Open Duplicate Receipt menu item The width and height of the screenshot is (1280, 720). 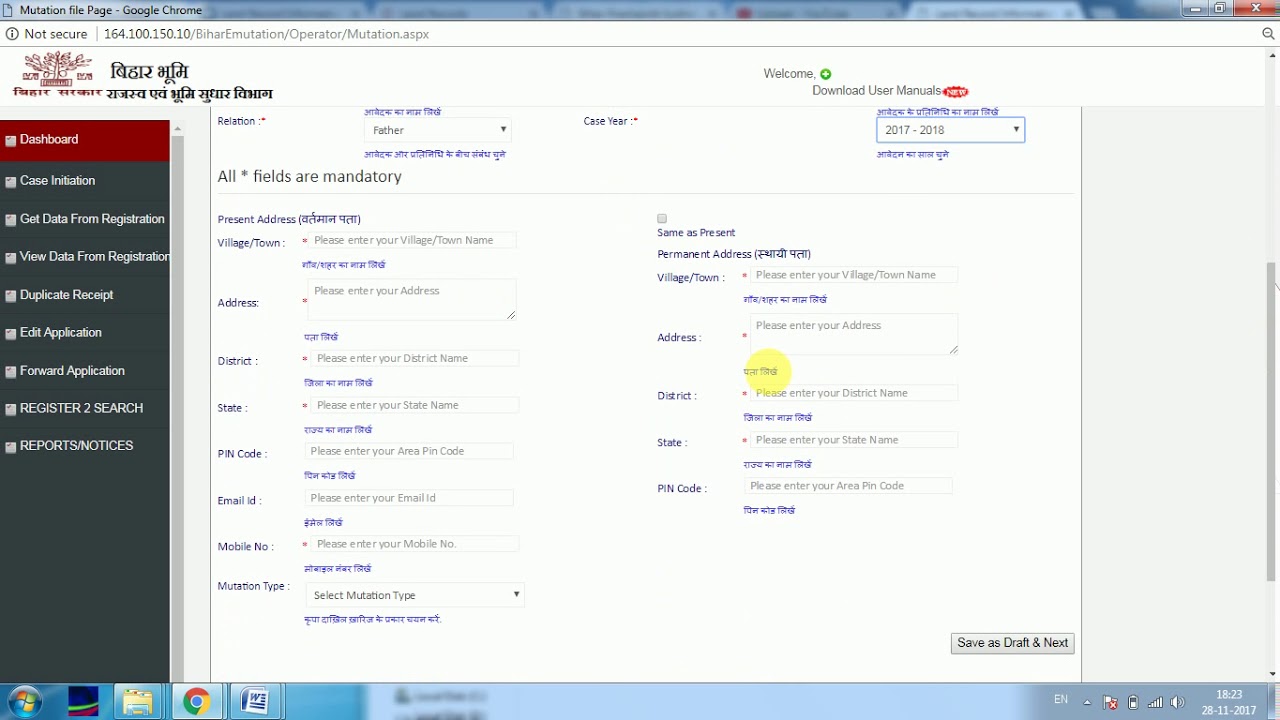pos(66,295)
